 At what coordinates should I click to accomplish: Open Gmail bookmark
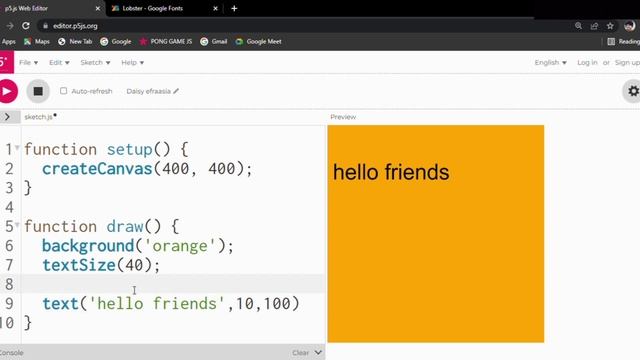[214, 42]
